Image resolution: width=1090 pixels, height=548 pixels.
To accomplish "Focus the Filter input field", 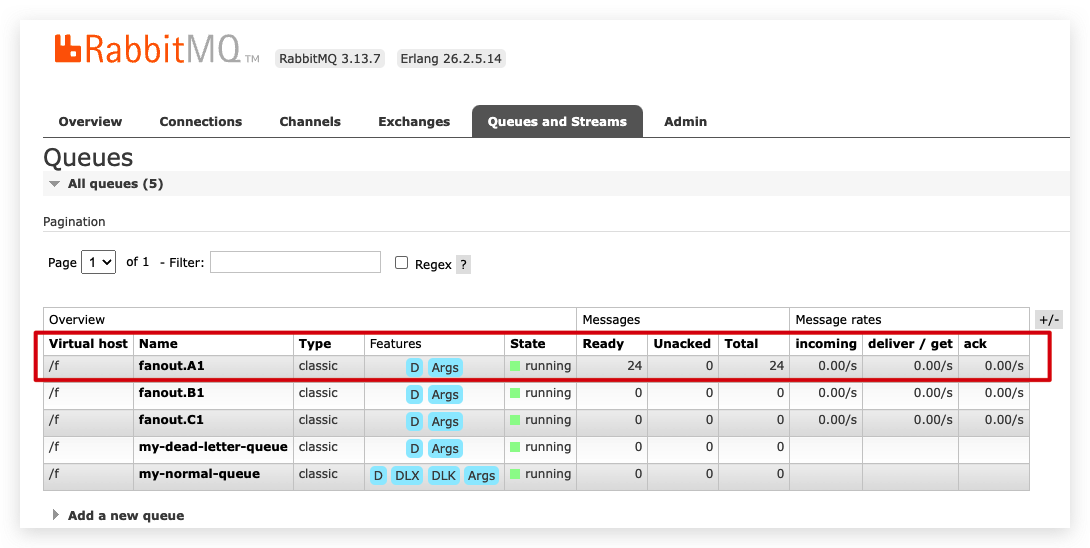I will click(x=295, y=262).
